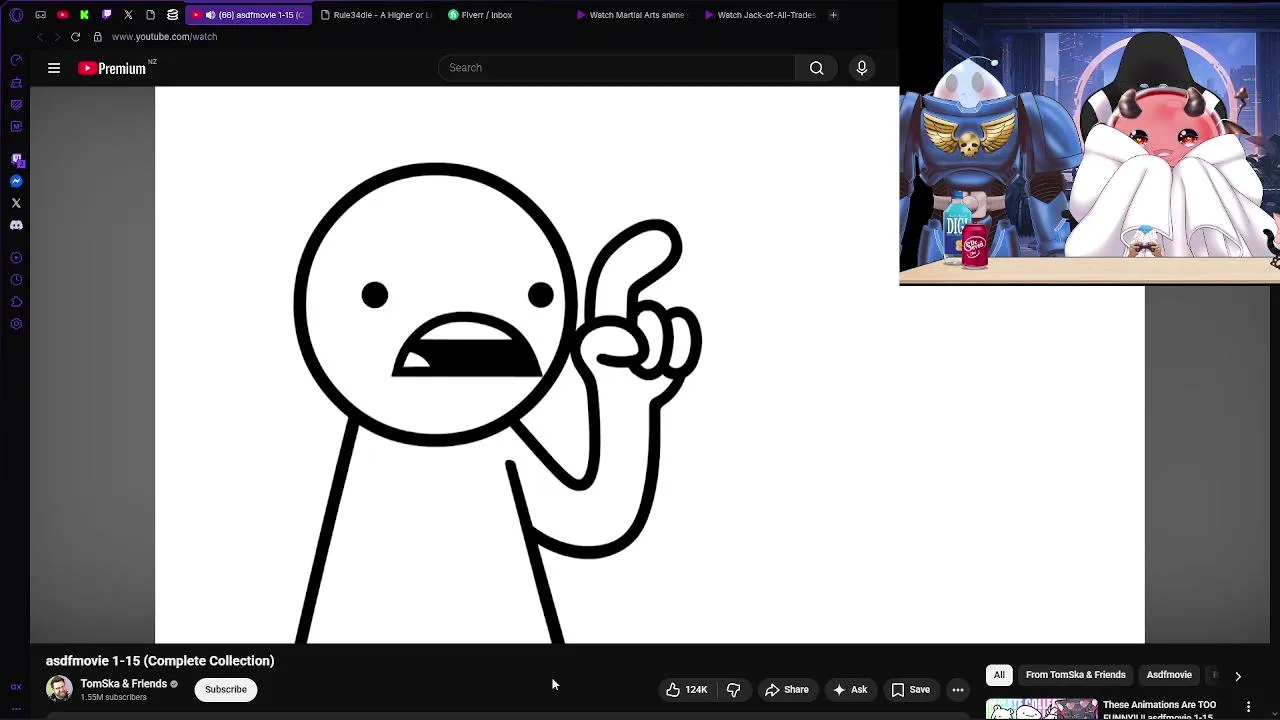This screenshot has height=720, width=1280.
Task: Open X (Twitter) in the sidebar
Action: tap(16, 203)
